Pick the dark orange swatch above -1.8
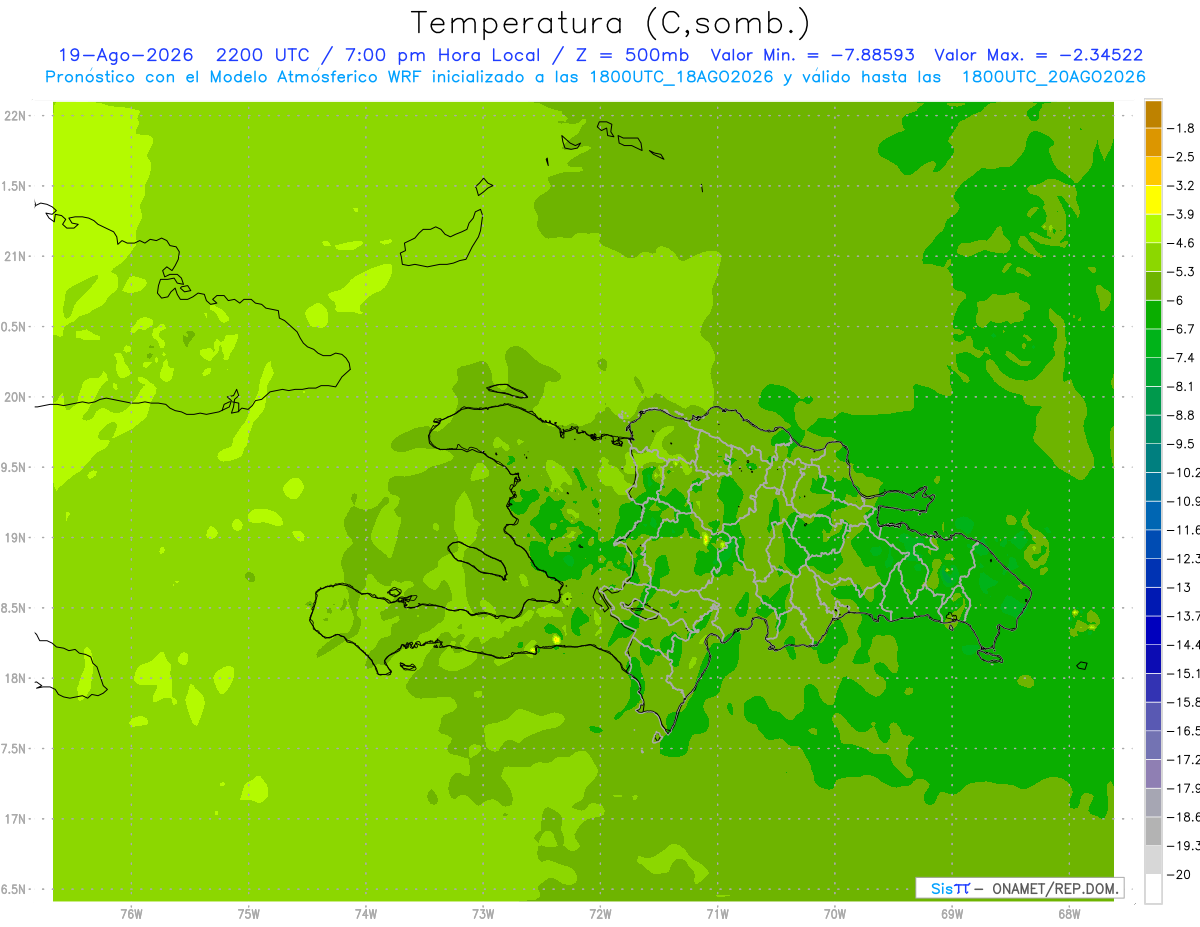Image resolution: width=1200 pixels, height=927 pixels. 1153,114
